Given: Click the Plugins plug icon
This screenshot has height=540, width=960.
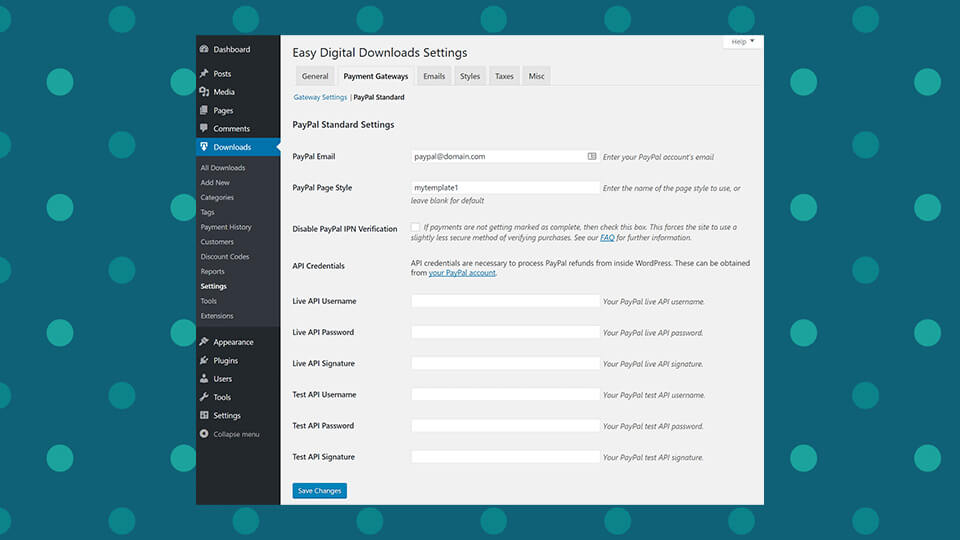Looking at the screenshot, I should click(x=204, y=360).
